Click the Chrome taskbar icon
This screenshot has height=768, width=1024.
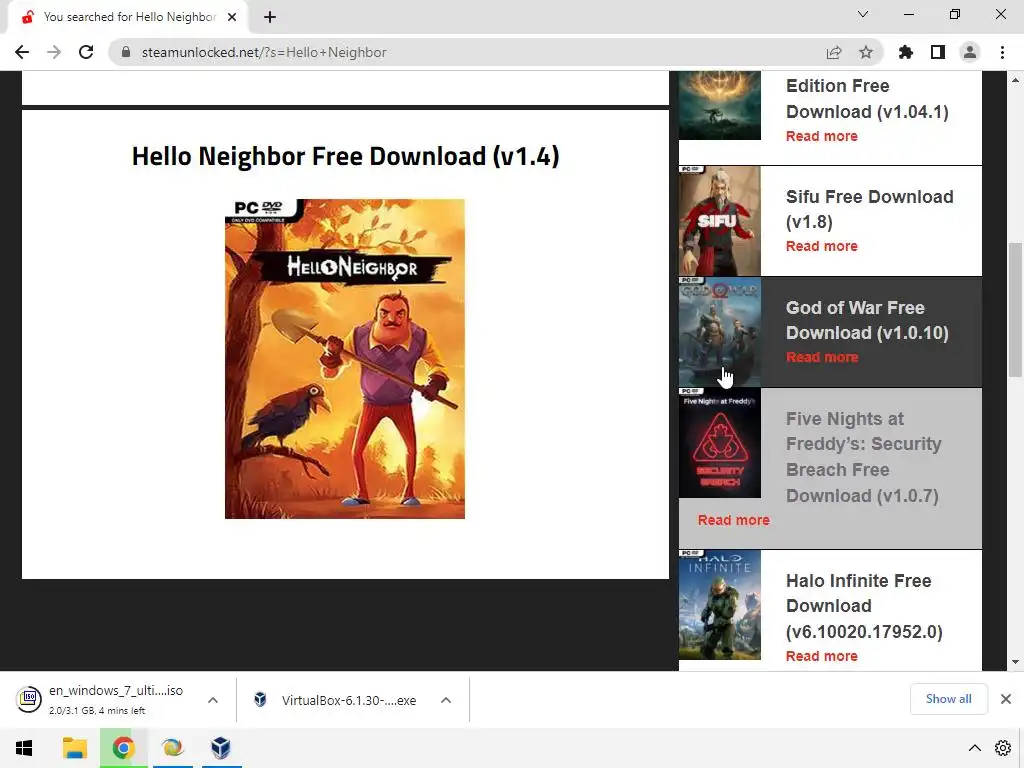click(x=123, y=748)
